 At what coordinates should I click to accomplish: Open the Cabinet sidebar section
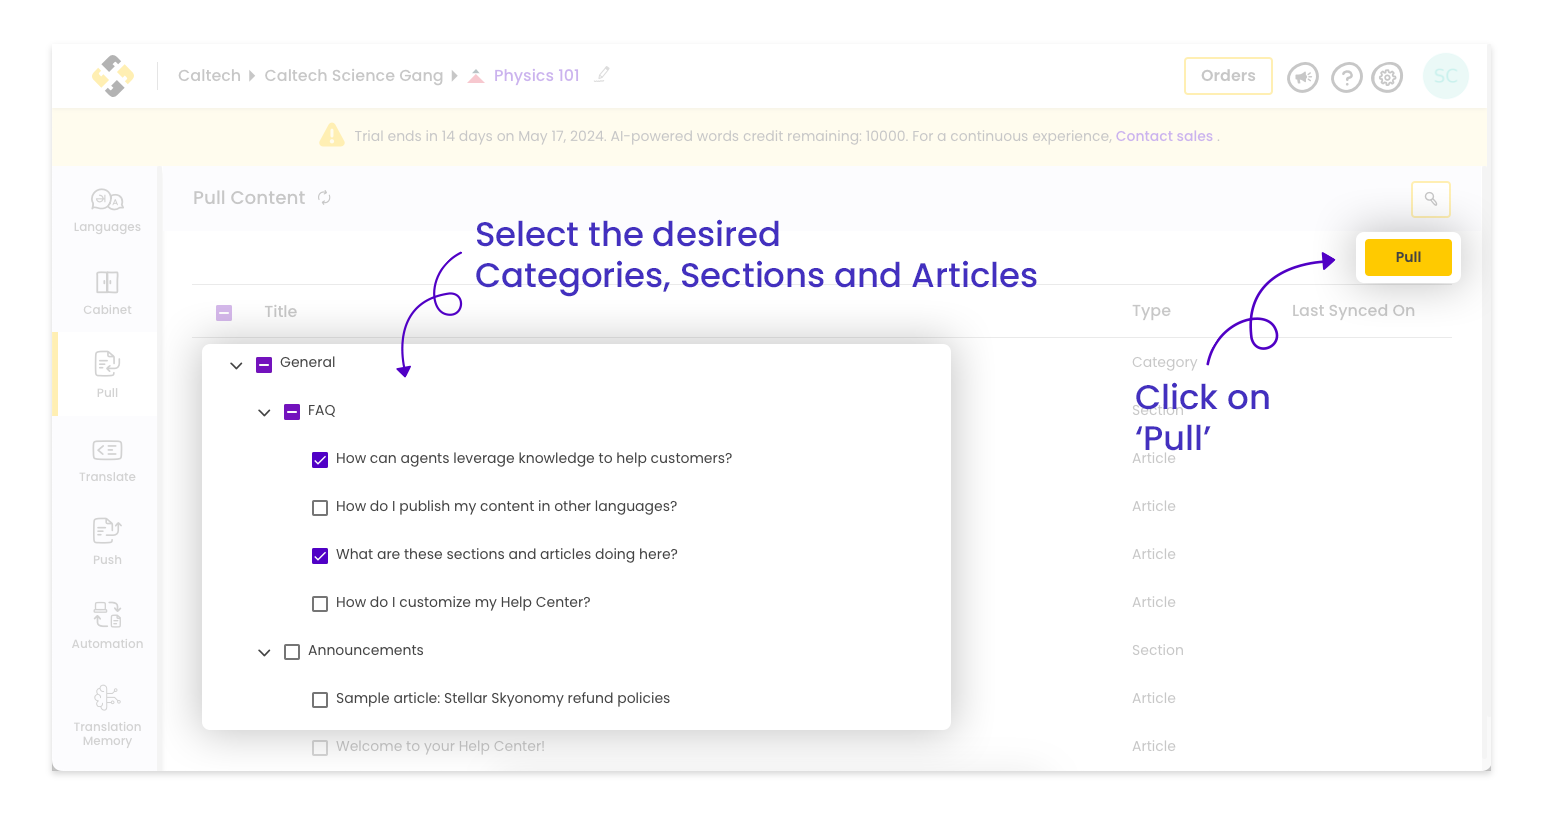click(x=107, y=293)
